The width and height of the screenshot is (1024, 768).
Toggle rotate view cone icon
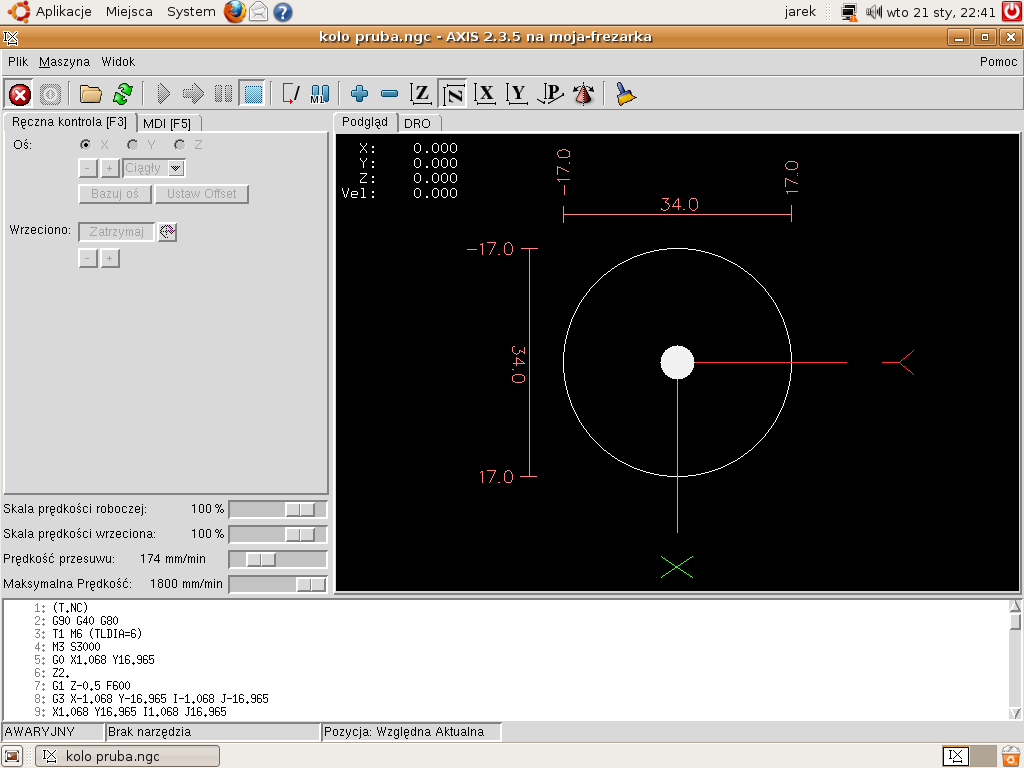pyautogui.click(x=583, y=94)
